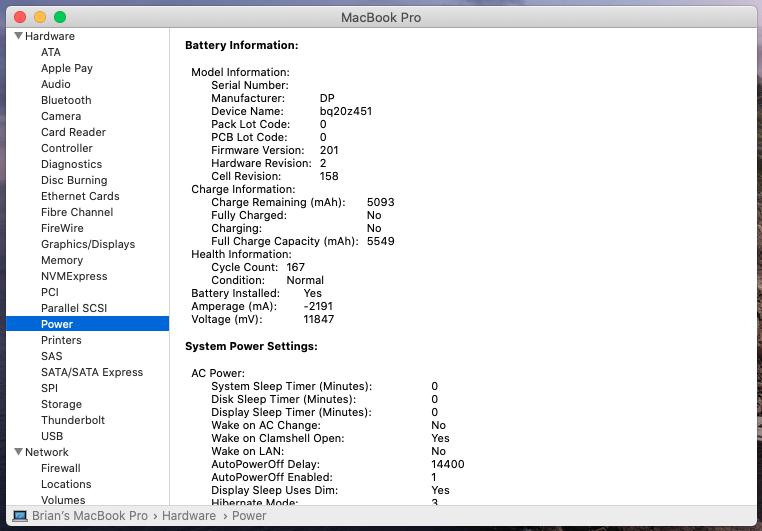Select Firewall under Network
762x531 pixels.
pos(61,468)
